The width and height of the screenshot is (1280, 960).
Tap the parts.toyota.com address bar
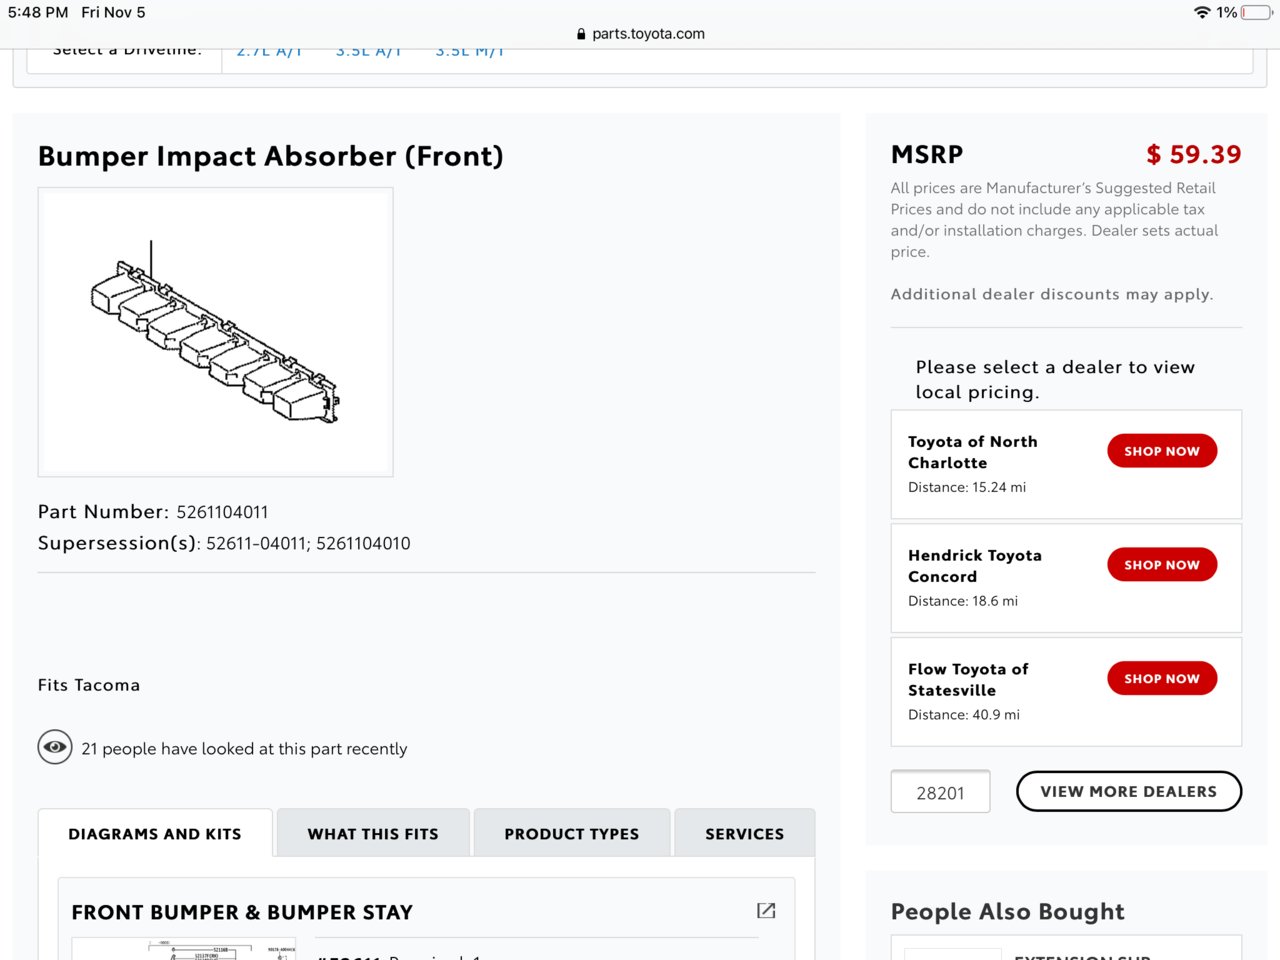(640, 34)
